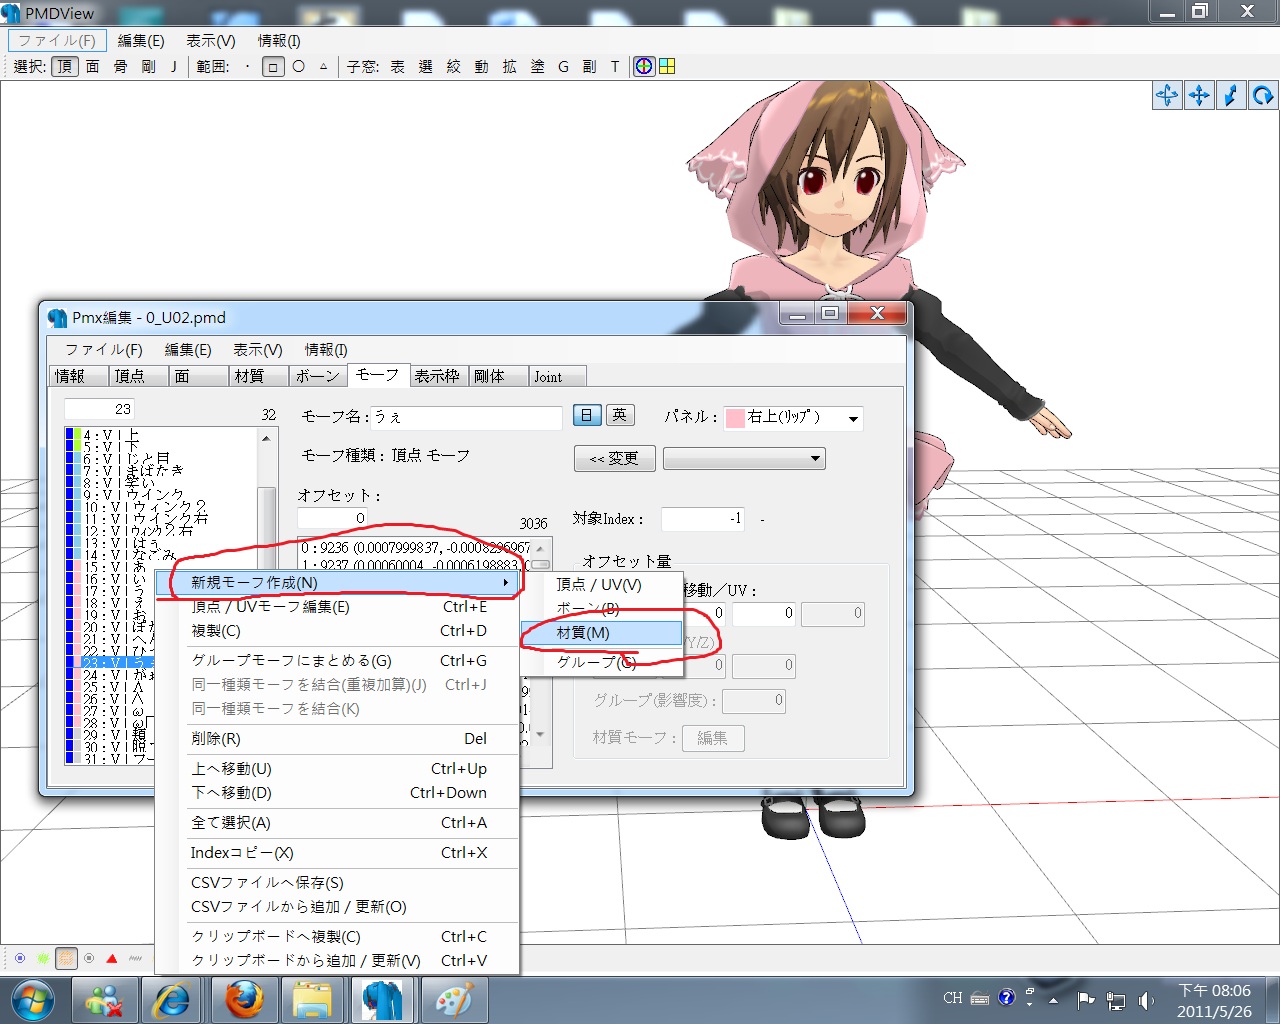Image resolution: width=1280 pixels, height=1024 pixels.
Task: Select the vertex (頂) selection mode
Action: (65, 66)
